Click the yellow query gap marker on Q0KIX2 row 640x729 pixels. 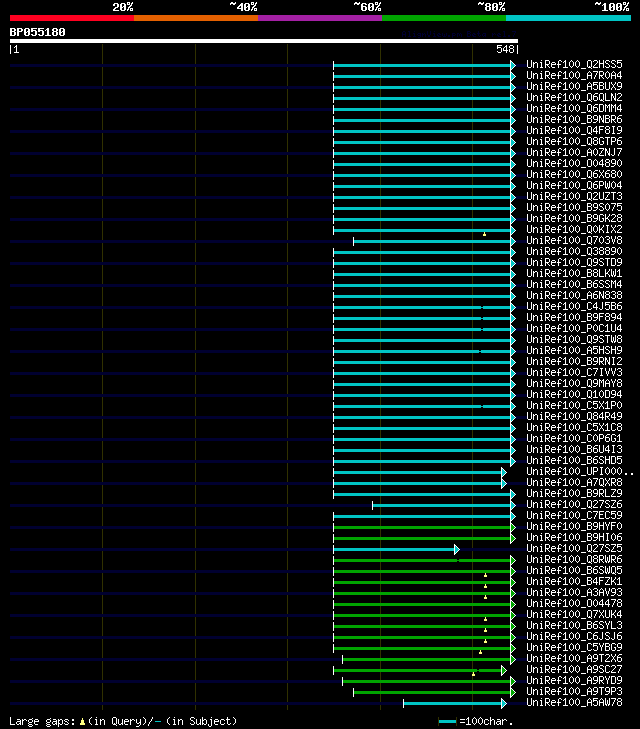coord(484,234)
